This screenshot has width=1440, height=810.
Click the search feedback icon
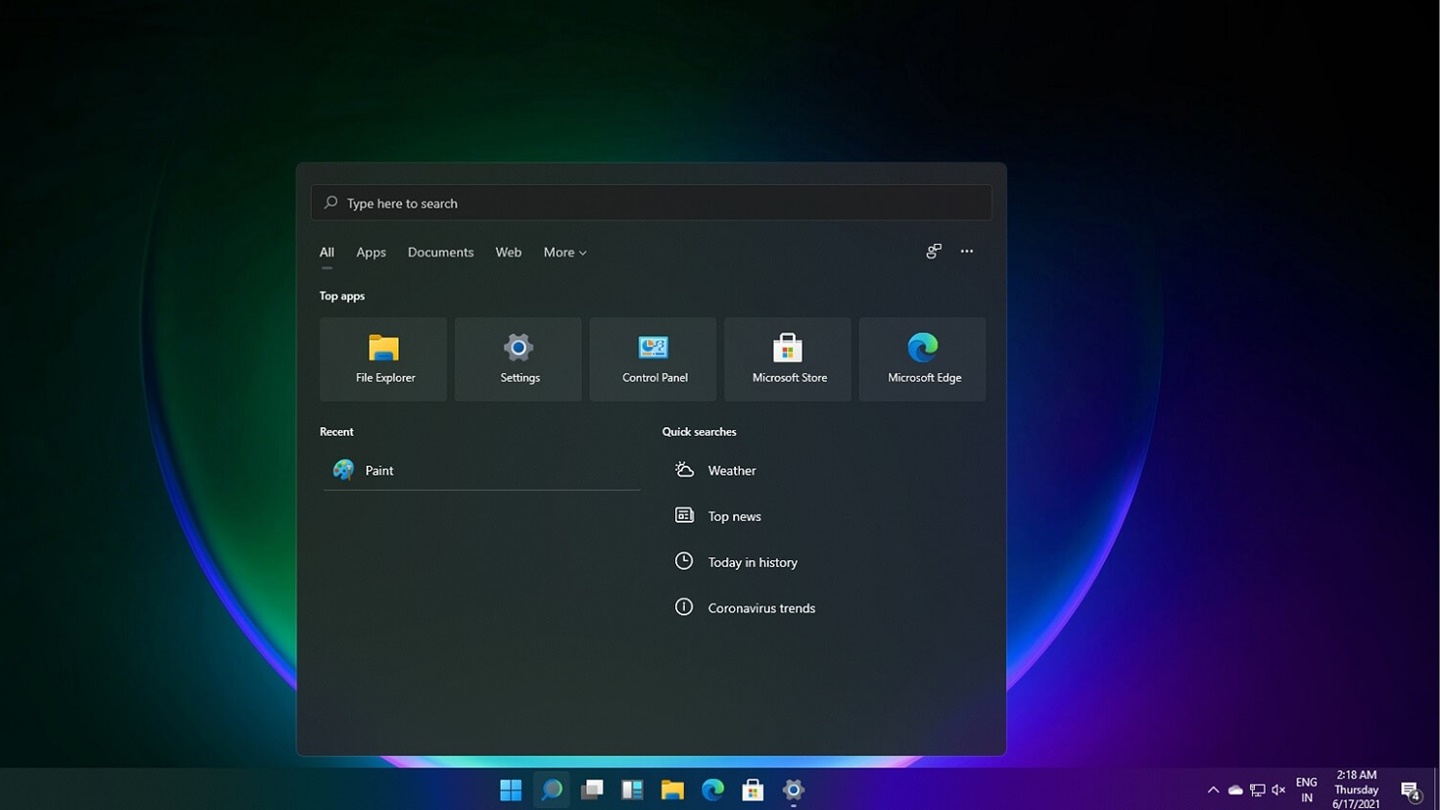(x=933, y=252)
